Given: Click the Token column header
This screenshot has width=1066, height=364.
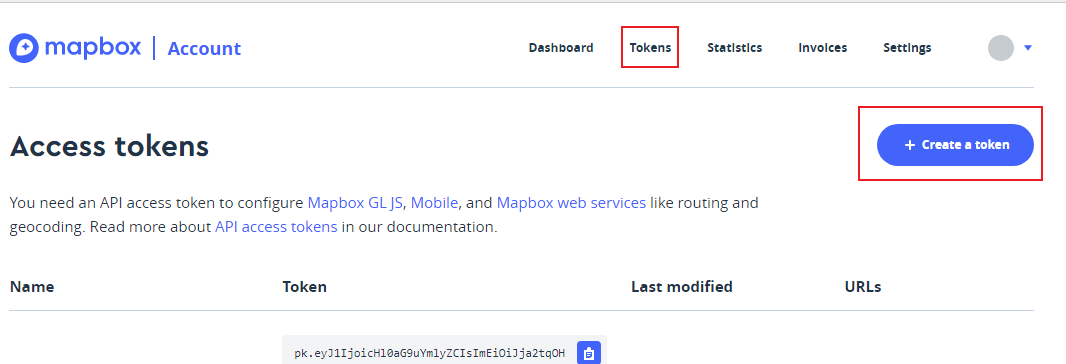Looking at the screenshot, I should [x=305, y=286].
